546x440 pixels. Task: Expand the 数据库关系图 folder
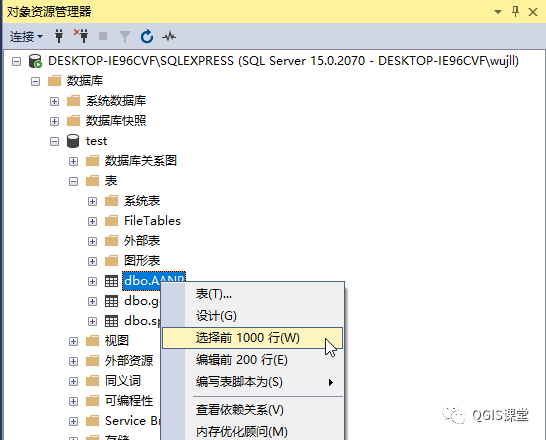tap(73, 162)
